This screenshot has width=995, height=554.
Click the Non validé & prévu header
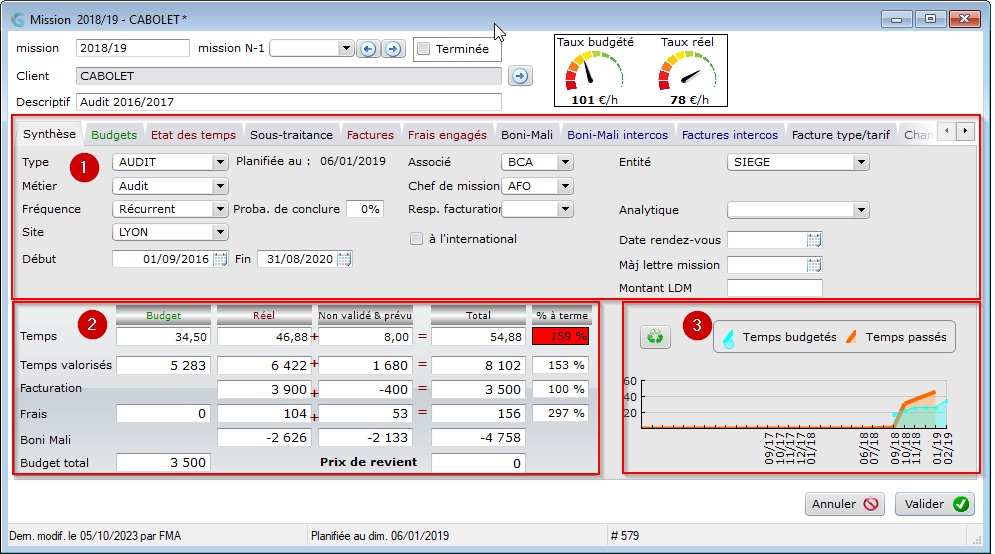(x=365, y=315)
